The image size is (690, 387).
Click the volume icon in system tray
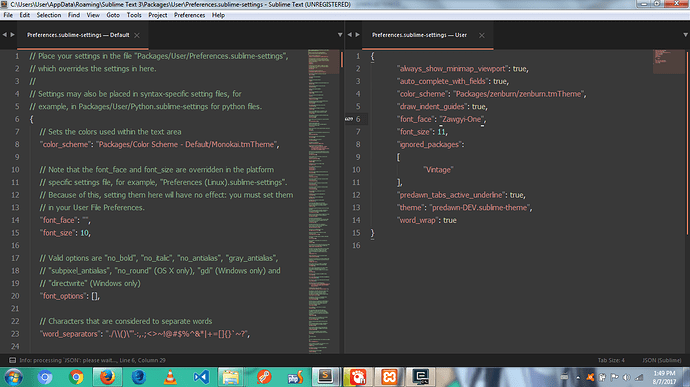pos(626,378)
